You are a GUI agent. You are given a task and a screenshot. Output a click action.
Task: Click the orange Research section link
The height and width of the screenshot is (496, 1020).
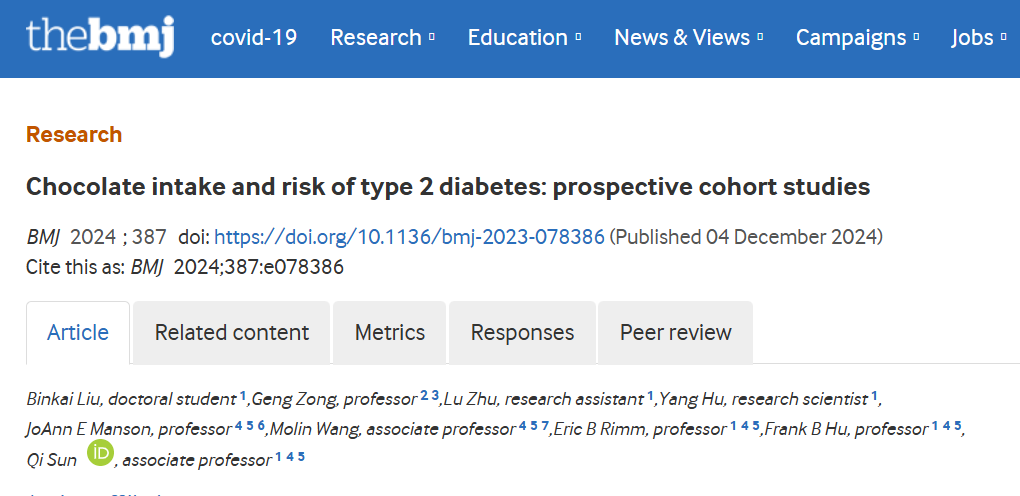[74, 134]
